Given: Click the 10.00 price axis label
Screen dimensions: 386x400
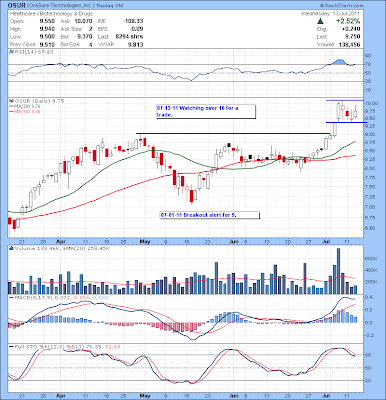Looking at the screenshot, I should tap(371, 104).
